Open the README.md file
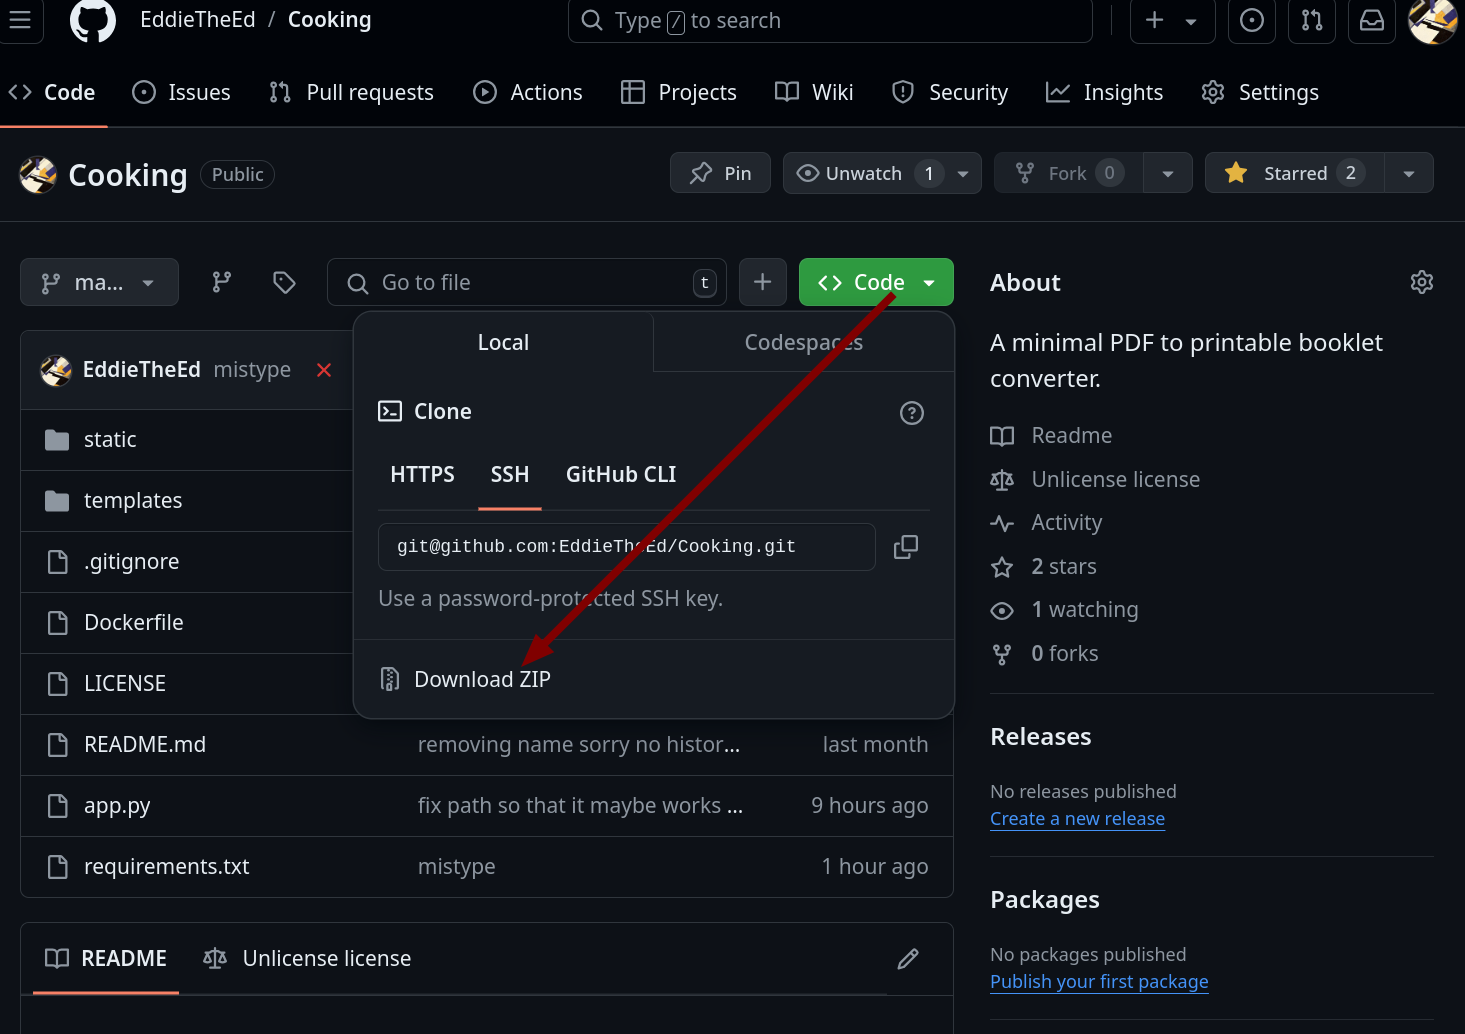Viewport: 1465px width, 1034px height. pyautogui.click(x=145, y=744)
